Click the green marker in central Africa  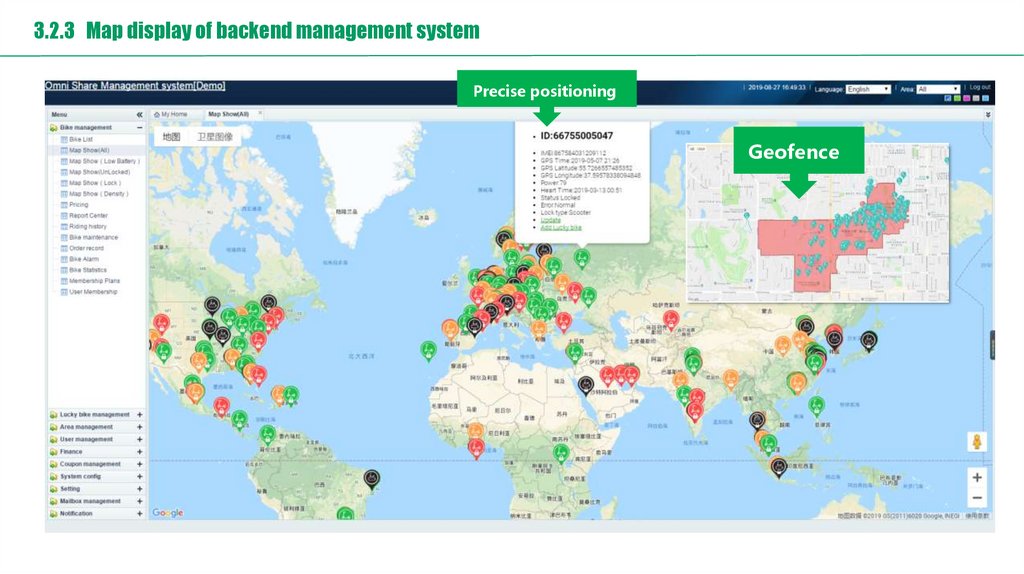pyautogui.click(x=560, y=453)
